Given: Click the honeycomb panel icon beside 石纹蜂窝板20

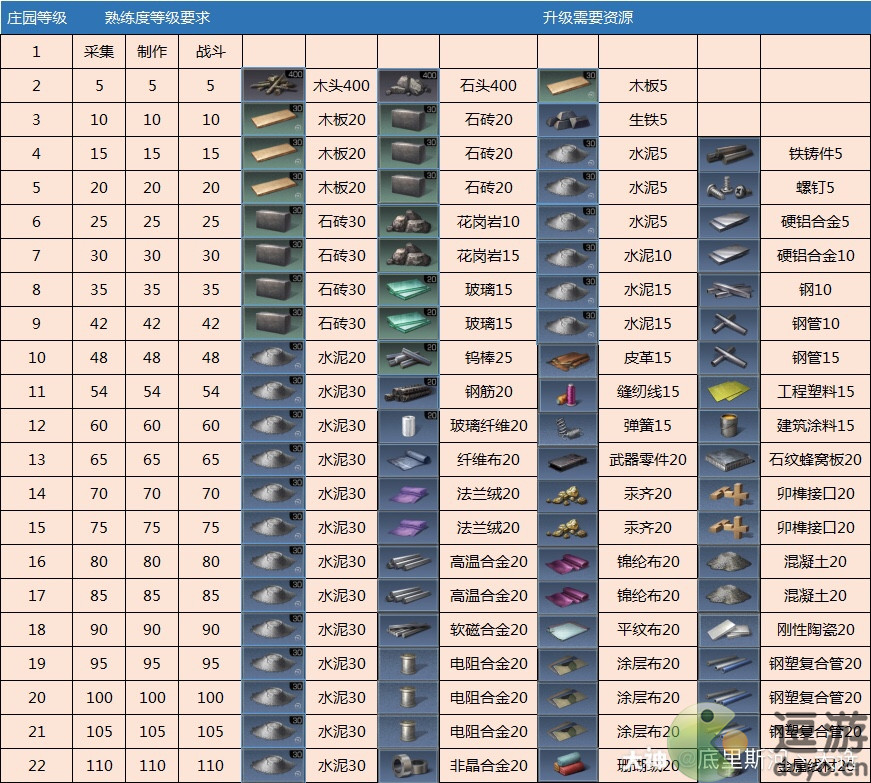Looking at the screenshot, I should click(x=729, y=459).
